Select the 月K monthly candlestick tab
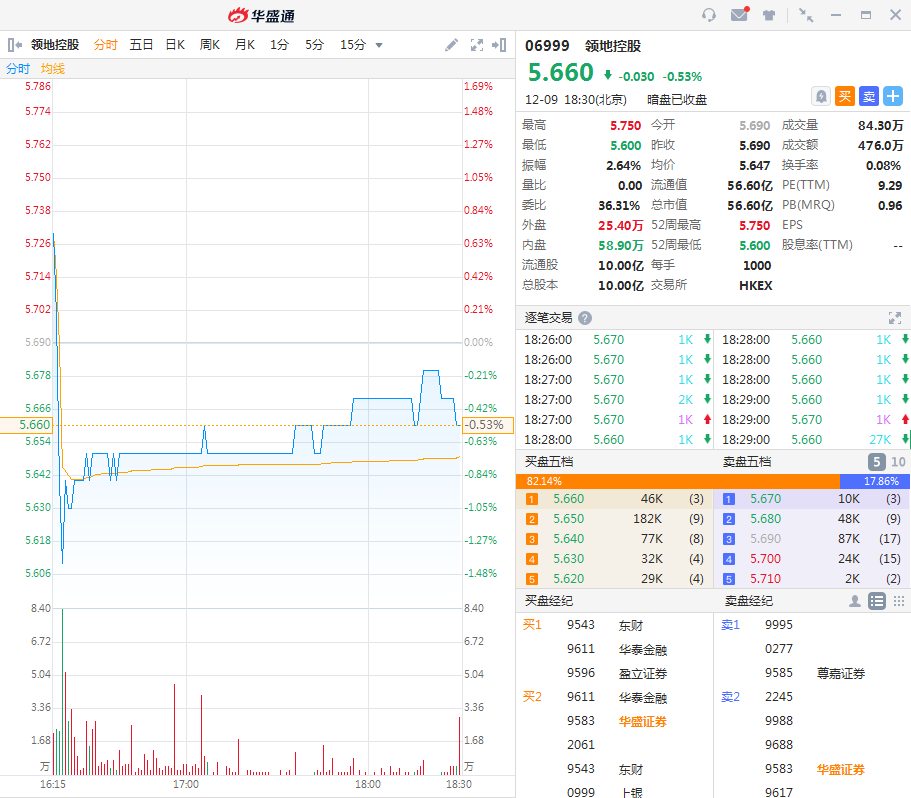Image resolution: width=911 pixels, height=798 pixels. 245,45
